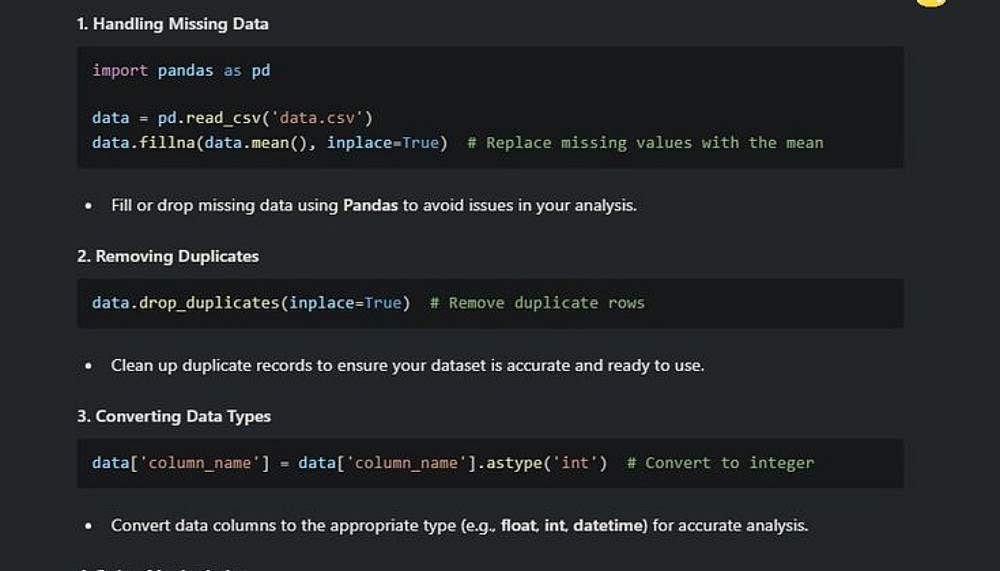Click the bold word "datetime" in the last bullet
The width and height of the screenshot is (1000, 571).
(609, 525)
